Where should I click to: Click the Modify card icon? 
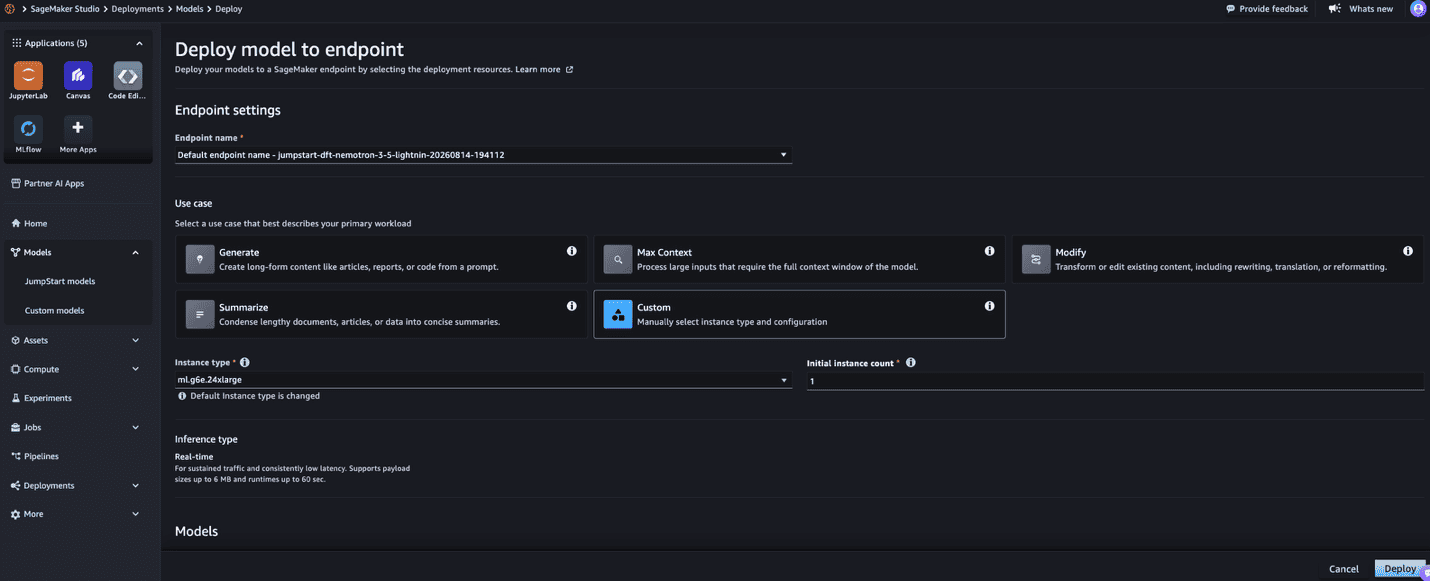tap(1036, 259)
